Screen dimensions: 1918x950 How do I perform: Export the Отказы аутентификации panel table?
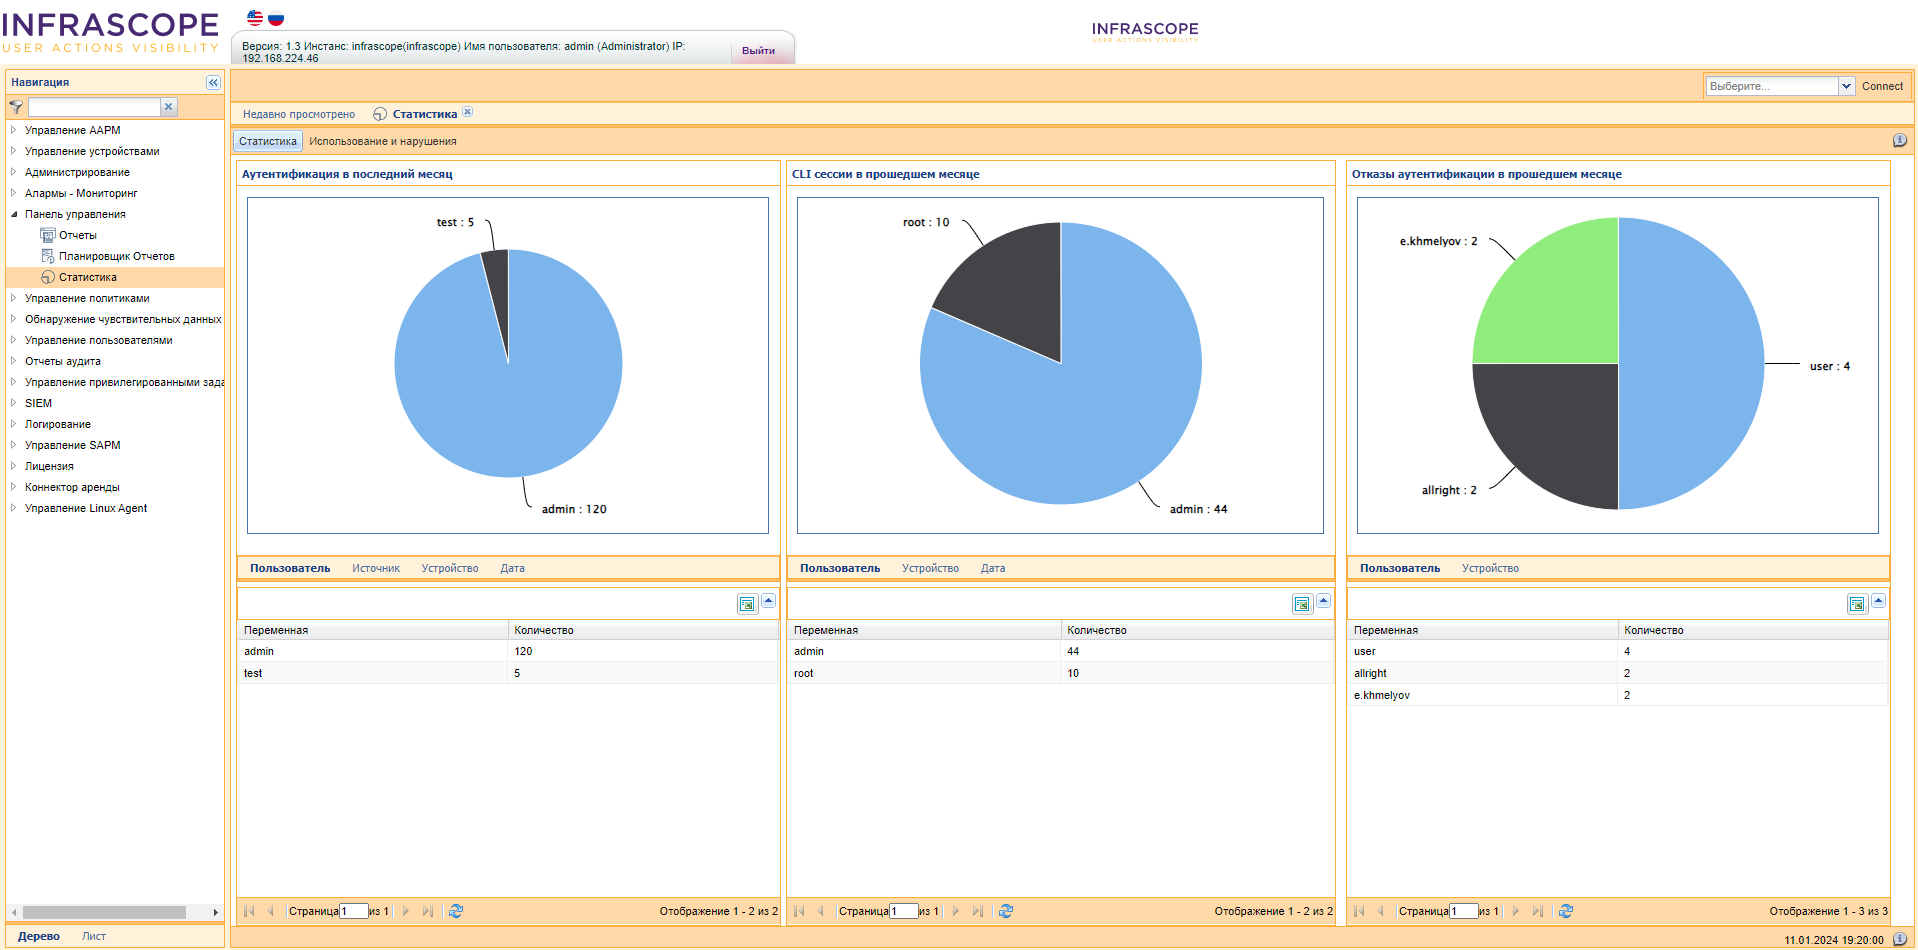click(x=1857, y=604)
